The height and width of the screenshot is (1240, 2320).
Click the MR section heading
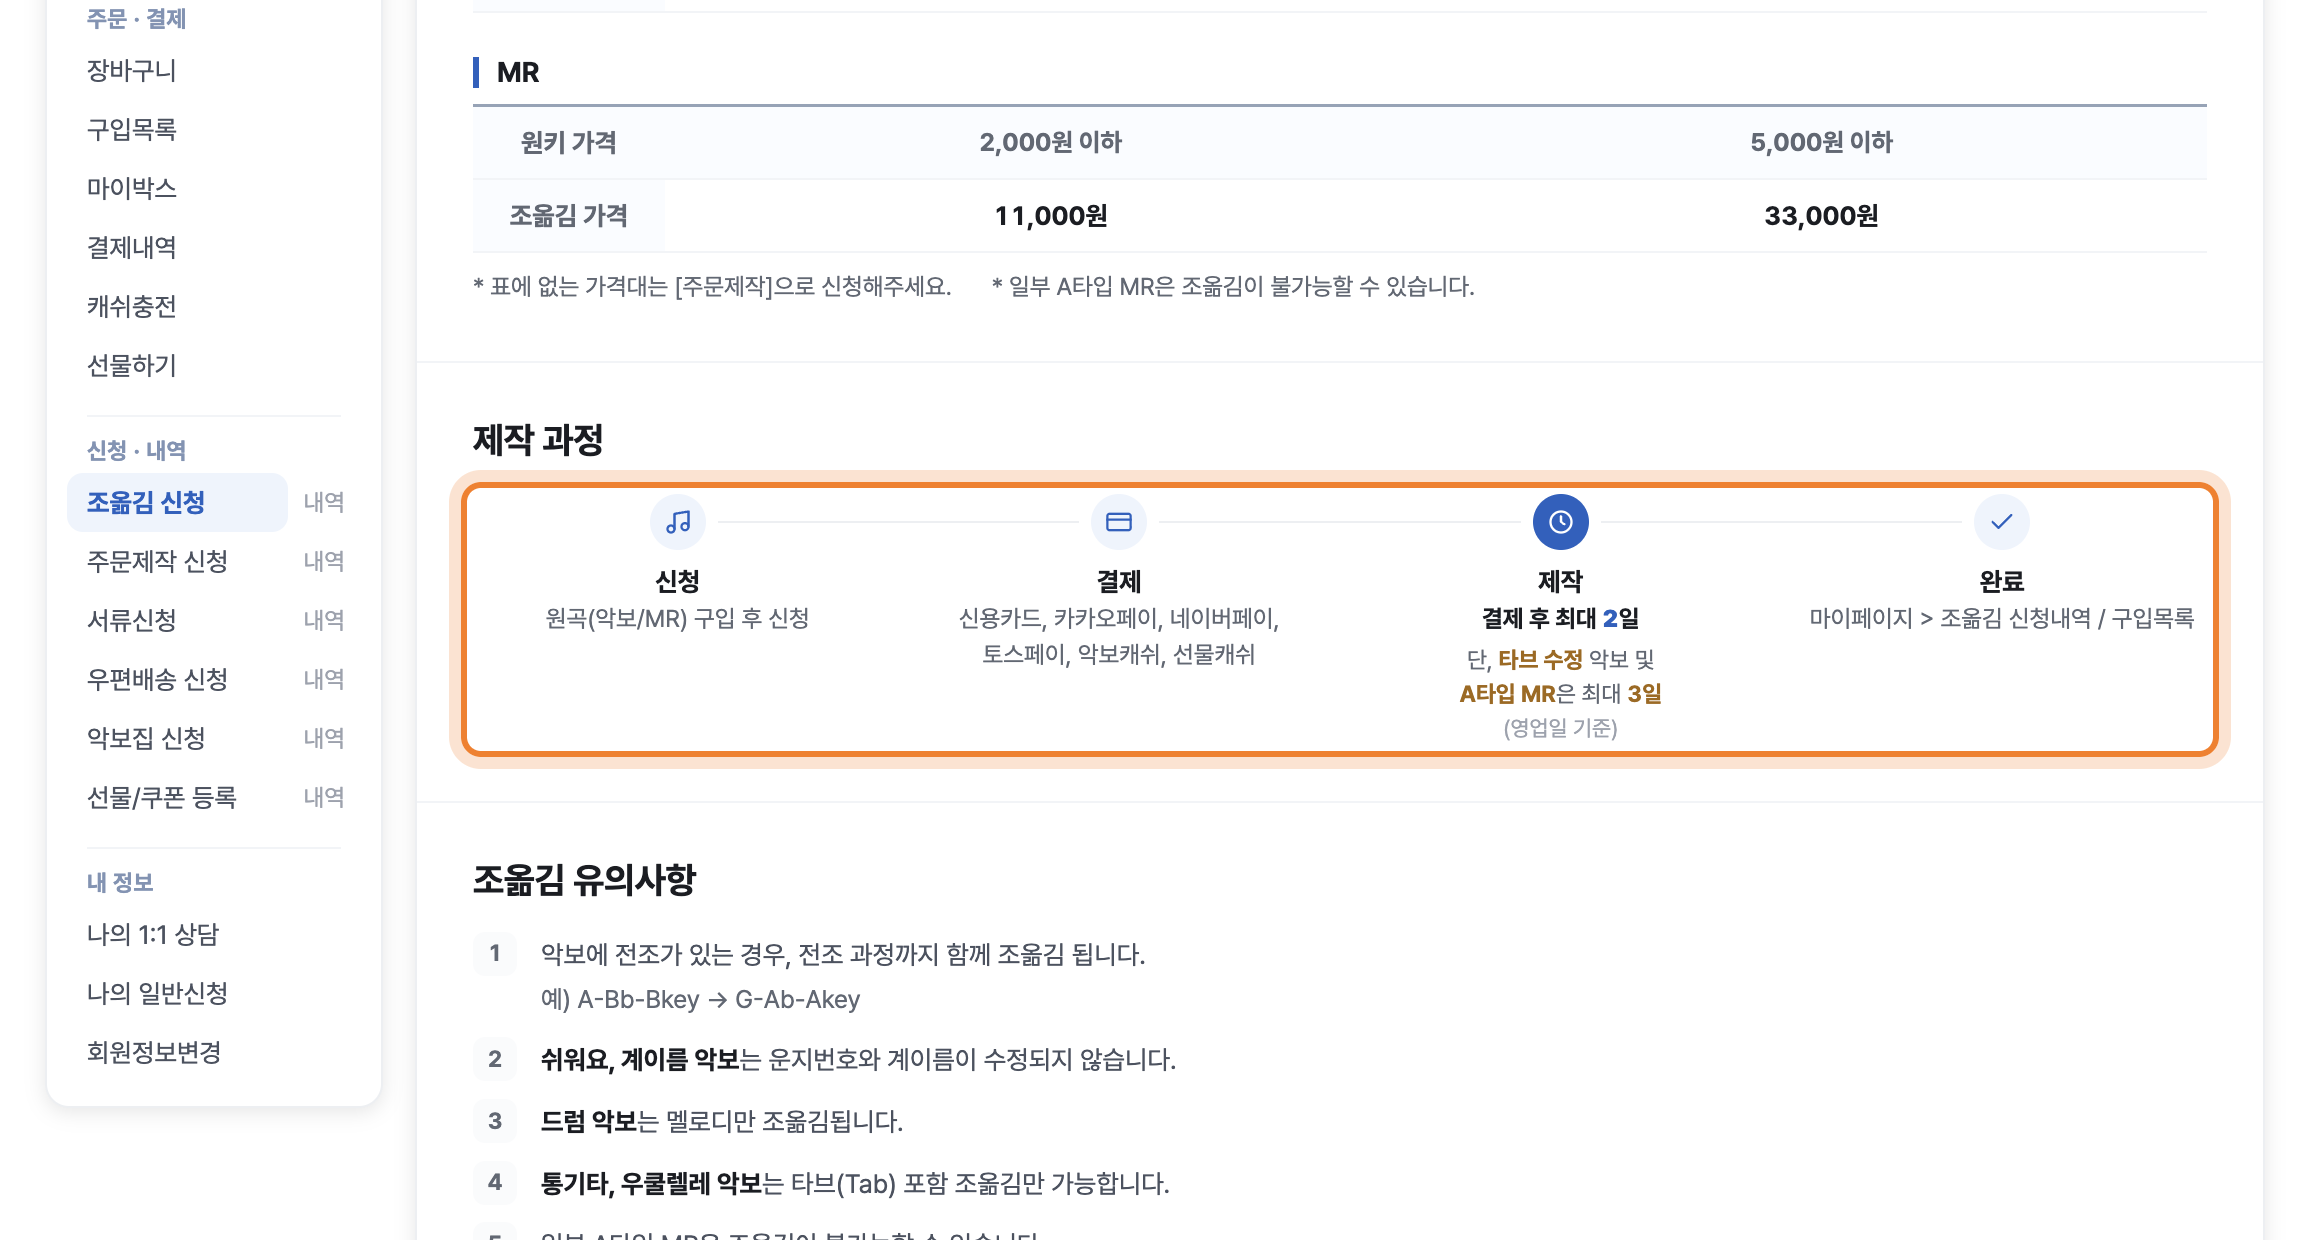tap(518, 72)
